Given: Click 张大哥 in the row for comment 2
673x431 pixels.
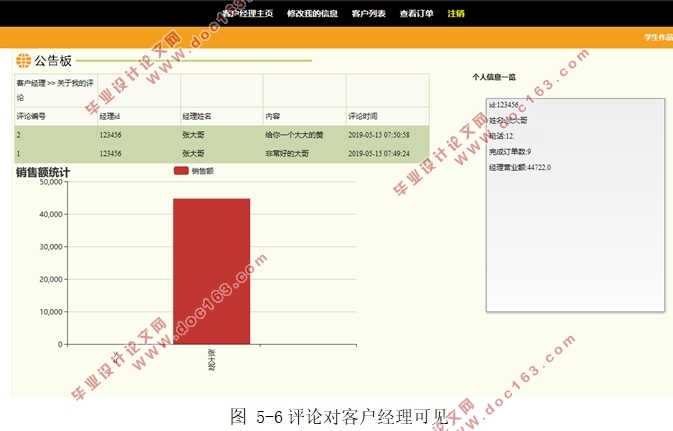Looking at the screenshot, I should pyautogui.click(x=193, y=135).
